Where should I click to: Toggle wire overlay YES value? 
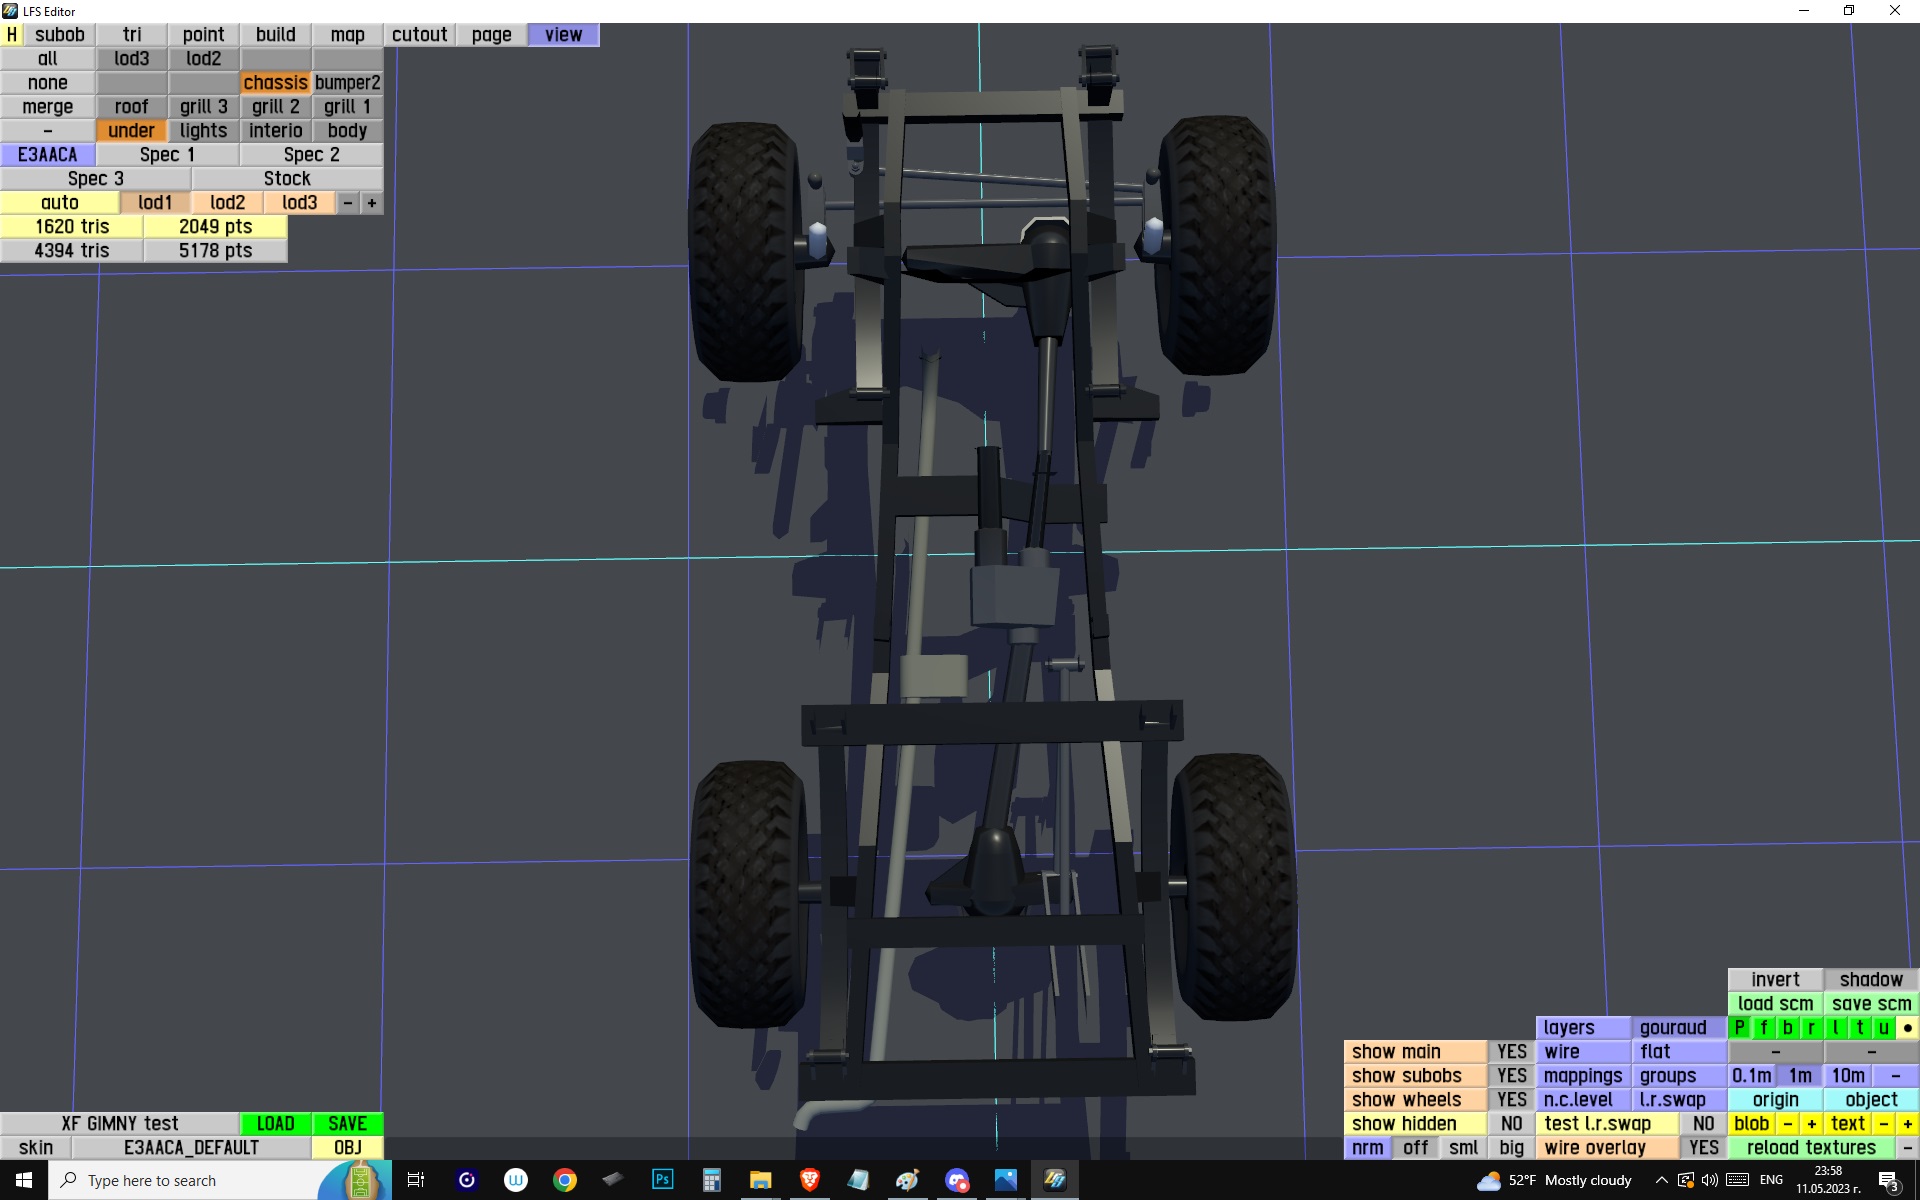pos(1703,1147)
